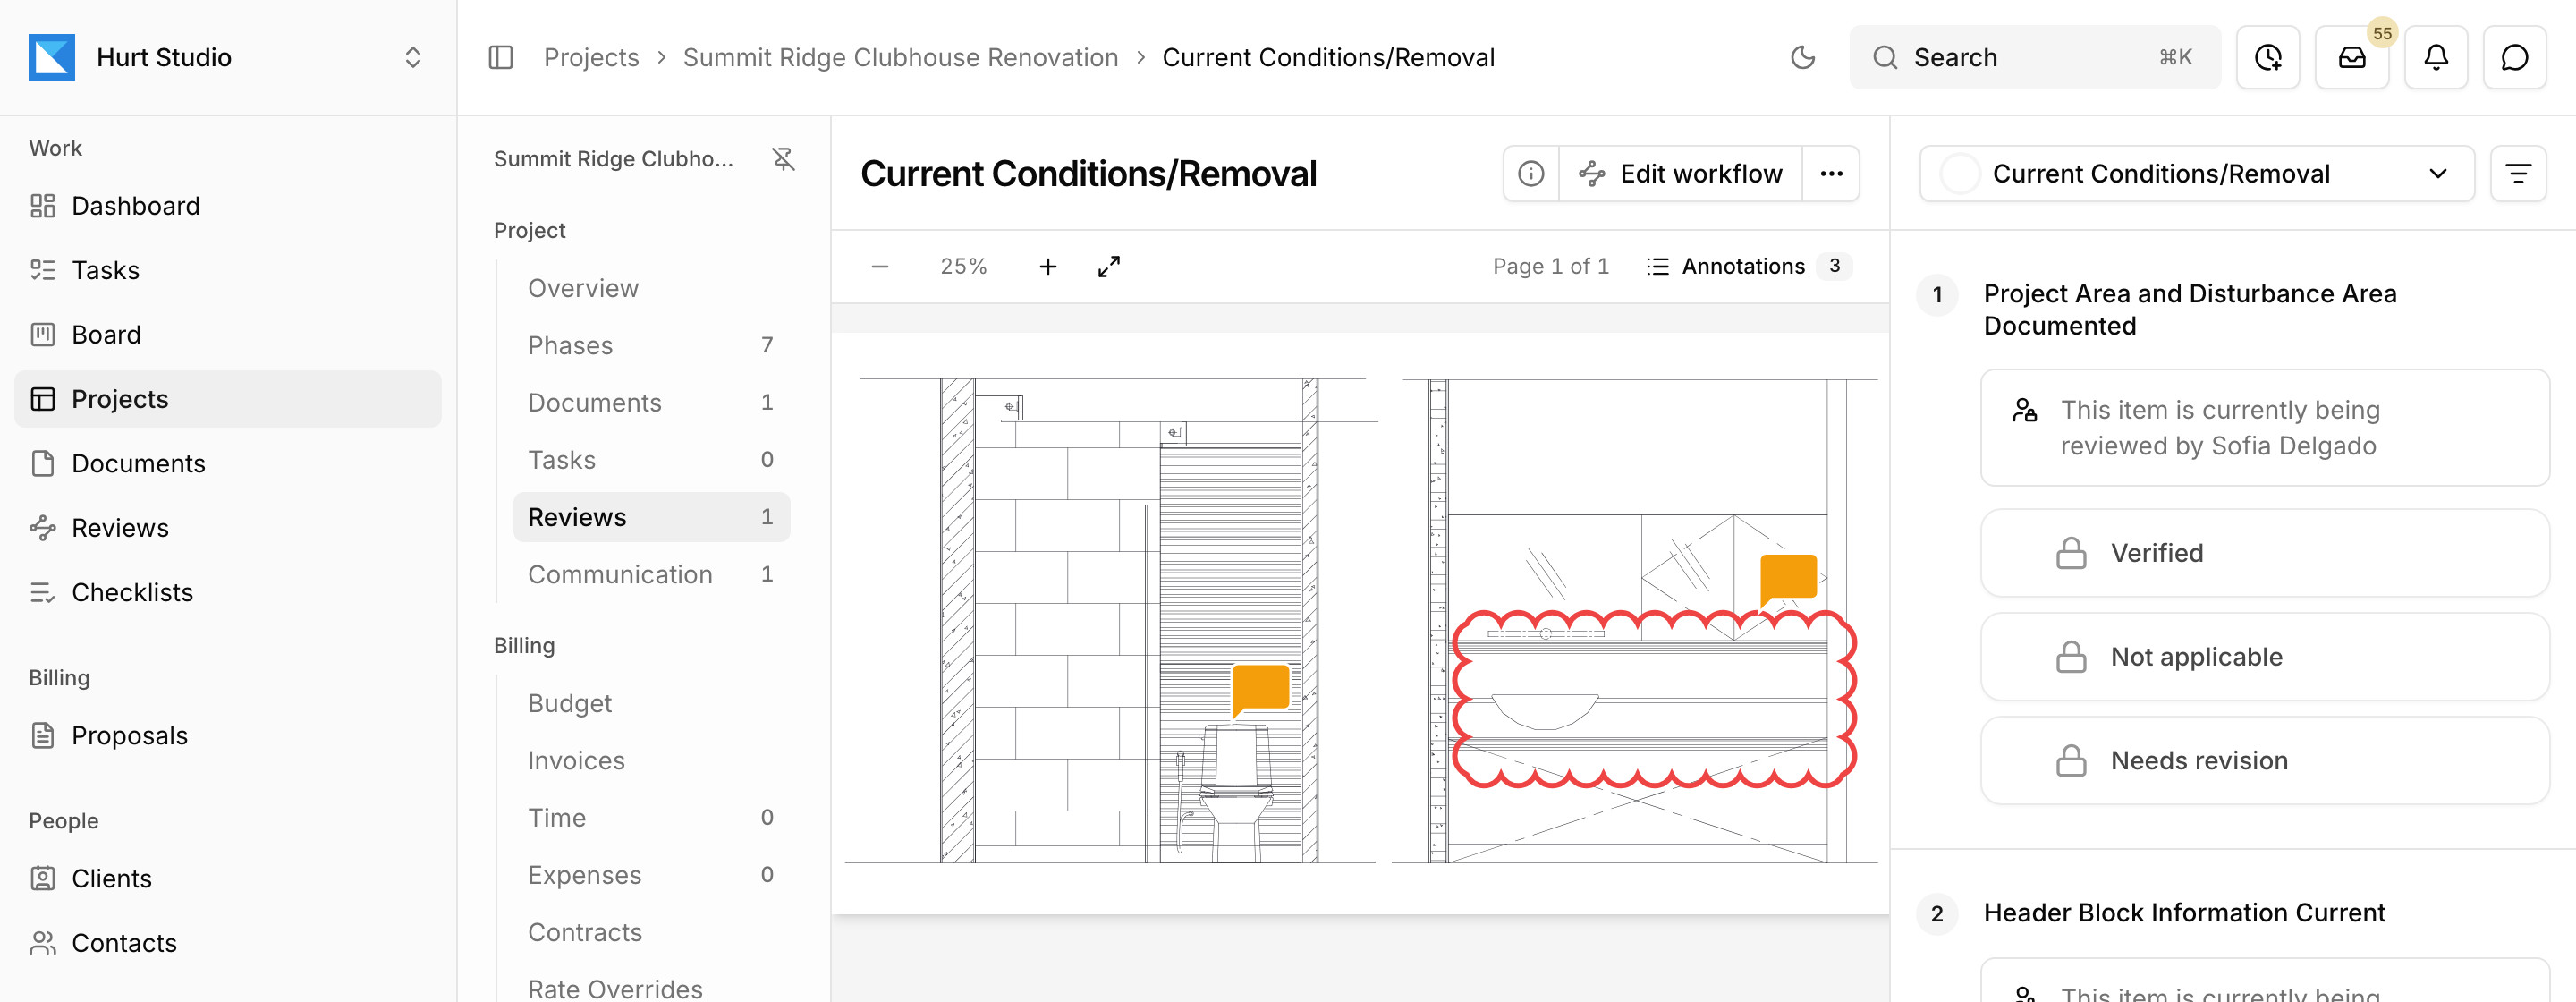The height and width of the screenshot is (1002, 2576).
Task: Open Board in sidebar
Action: 228,335
